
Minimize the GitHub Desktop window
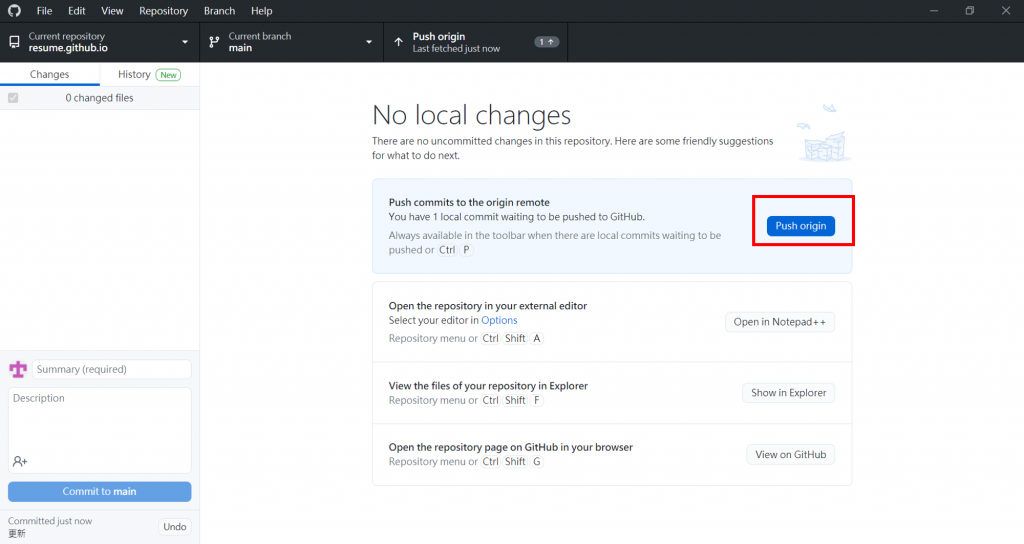coord(934,10)
